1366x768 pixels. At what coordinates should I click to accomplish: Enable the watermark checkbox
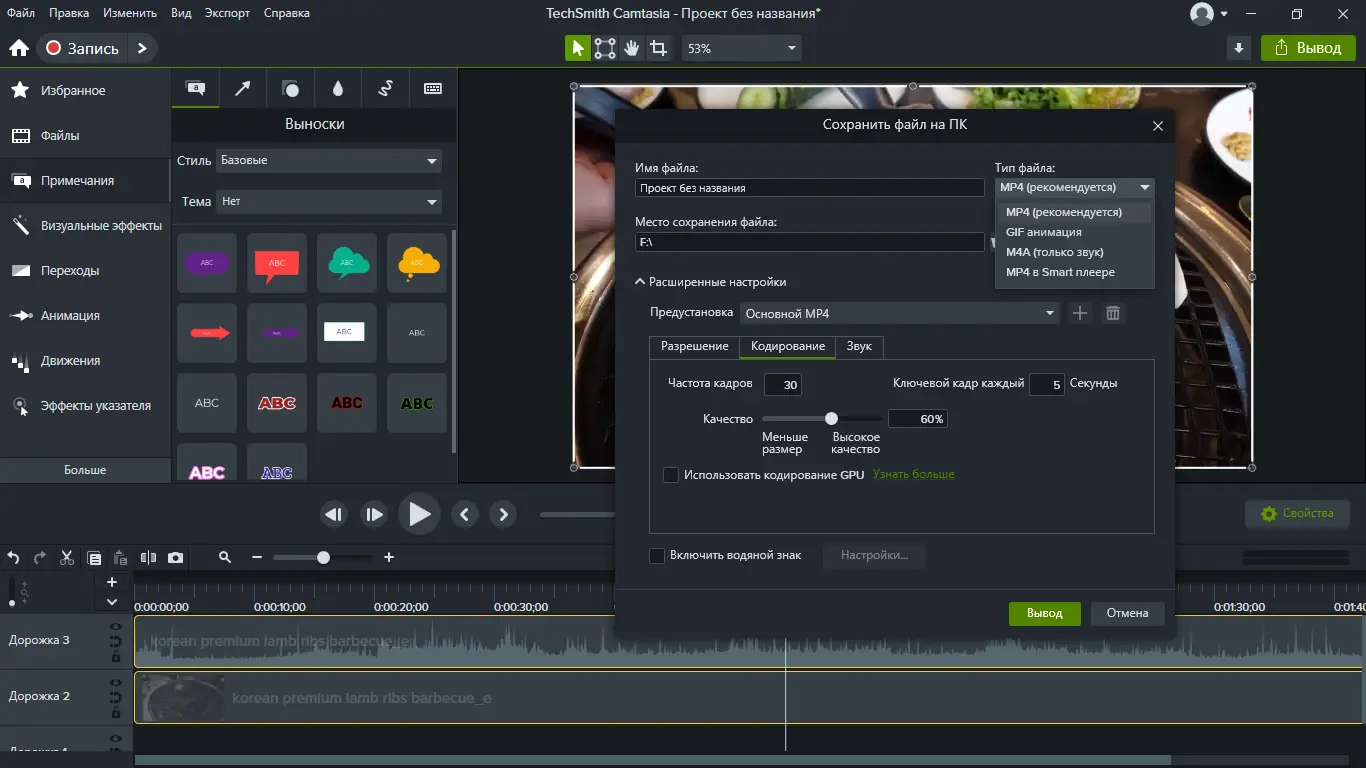[657, 555]
